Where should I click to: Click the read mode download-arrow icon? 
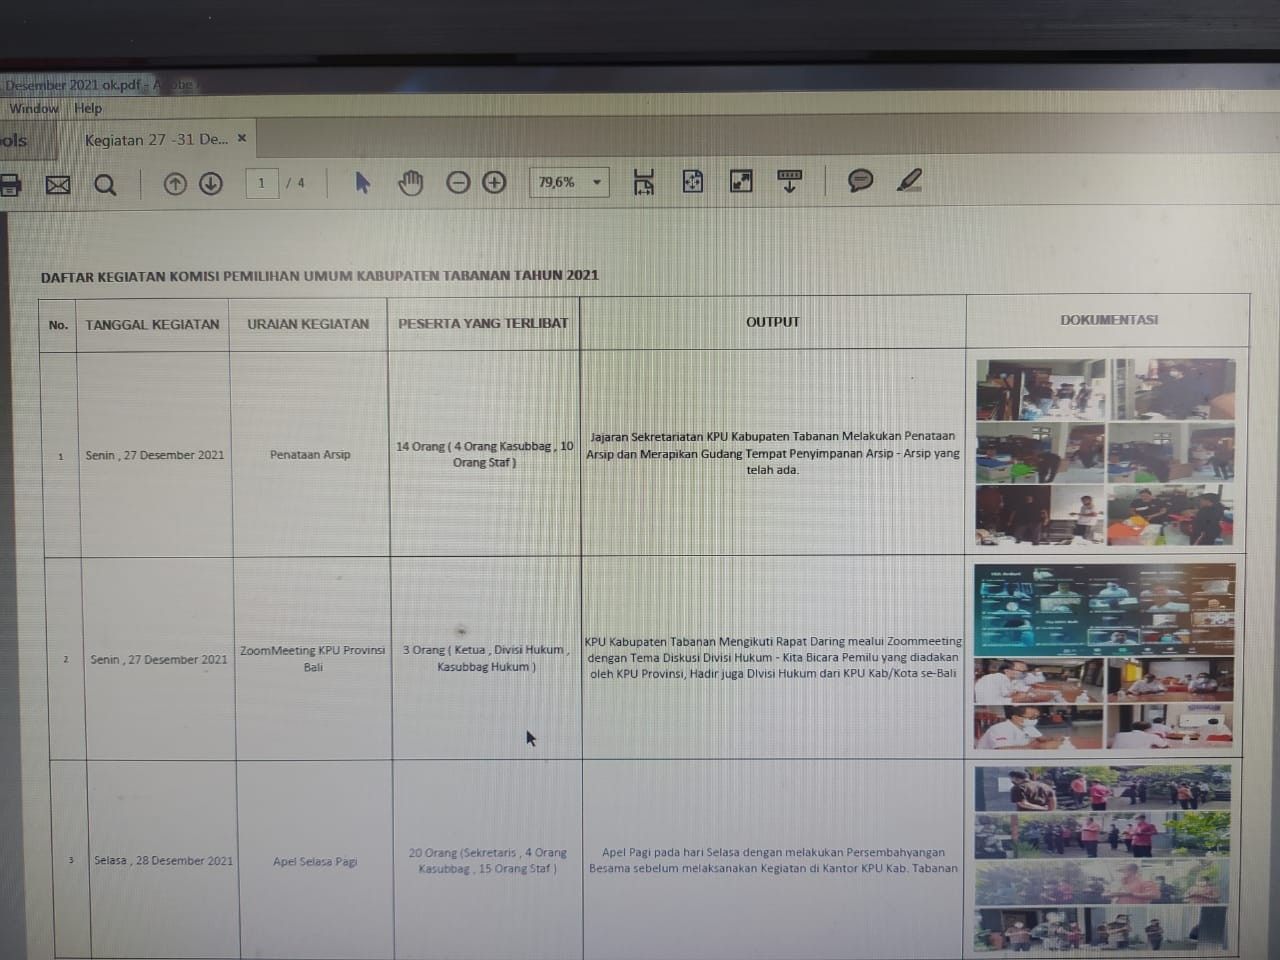click(x=789, y=181)
